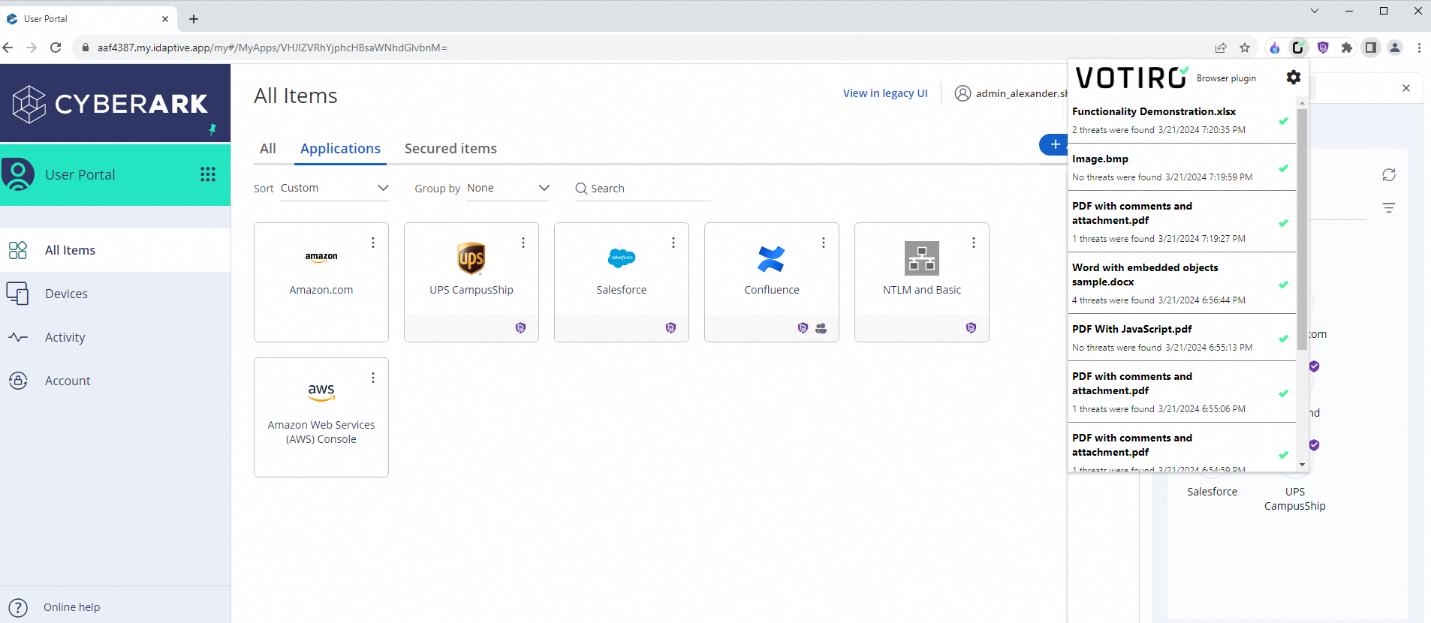The width and height of the screenshot is (1431, 623).
Task: Select Word with embedded objects sample.docx entry
Action: 1182,282
